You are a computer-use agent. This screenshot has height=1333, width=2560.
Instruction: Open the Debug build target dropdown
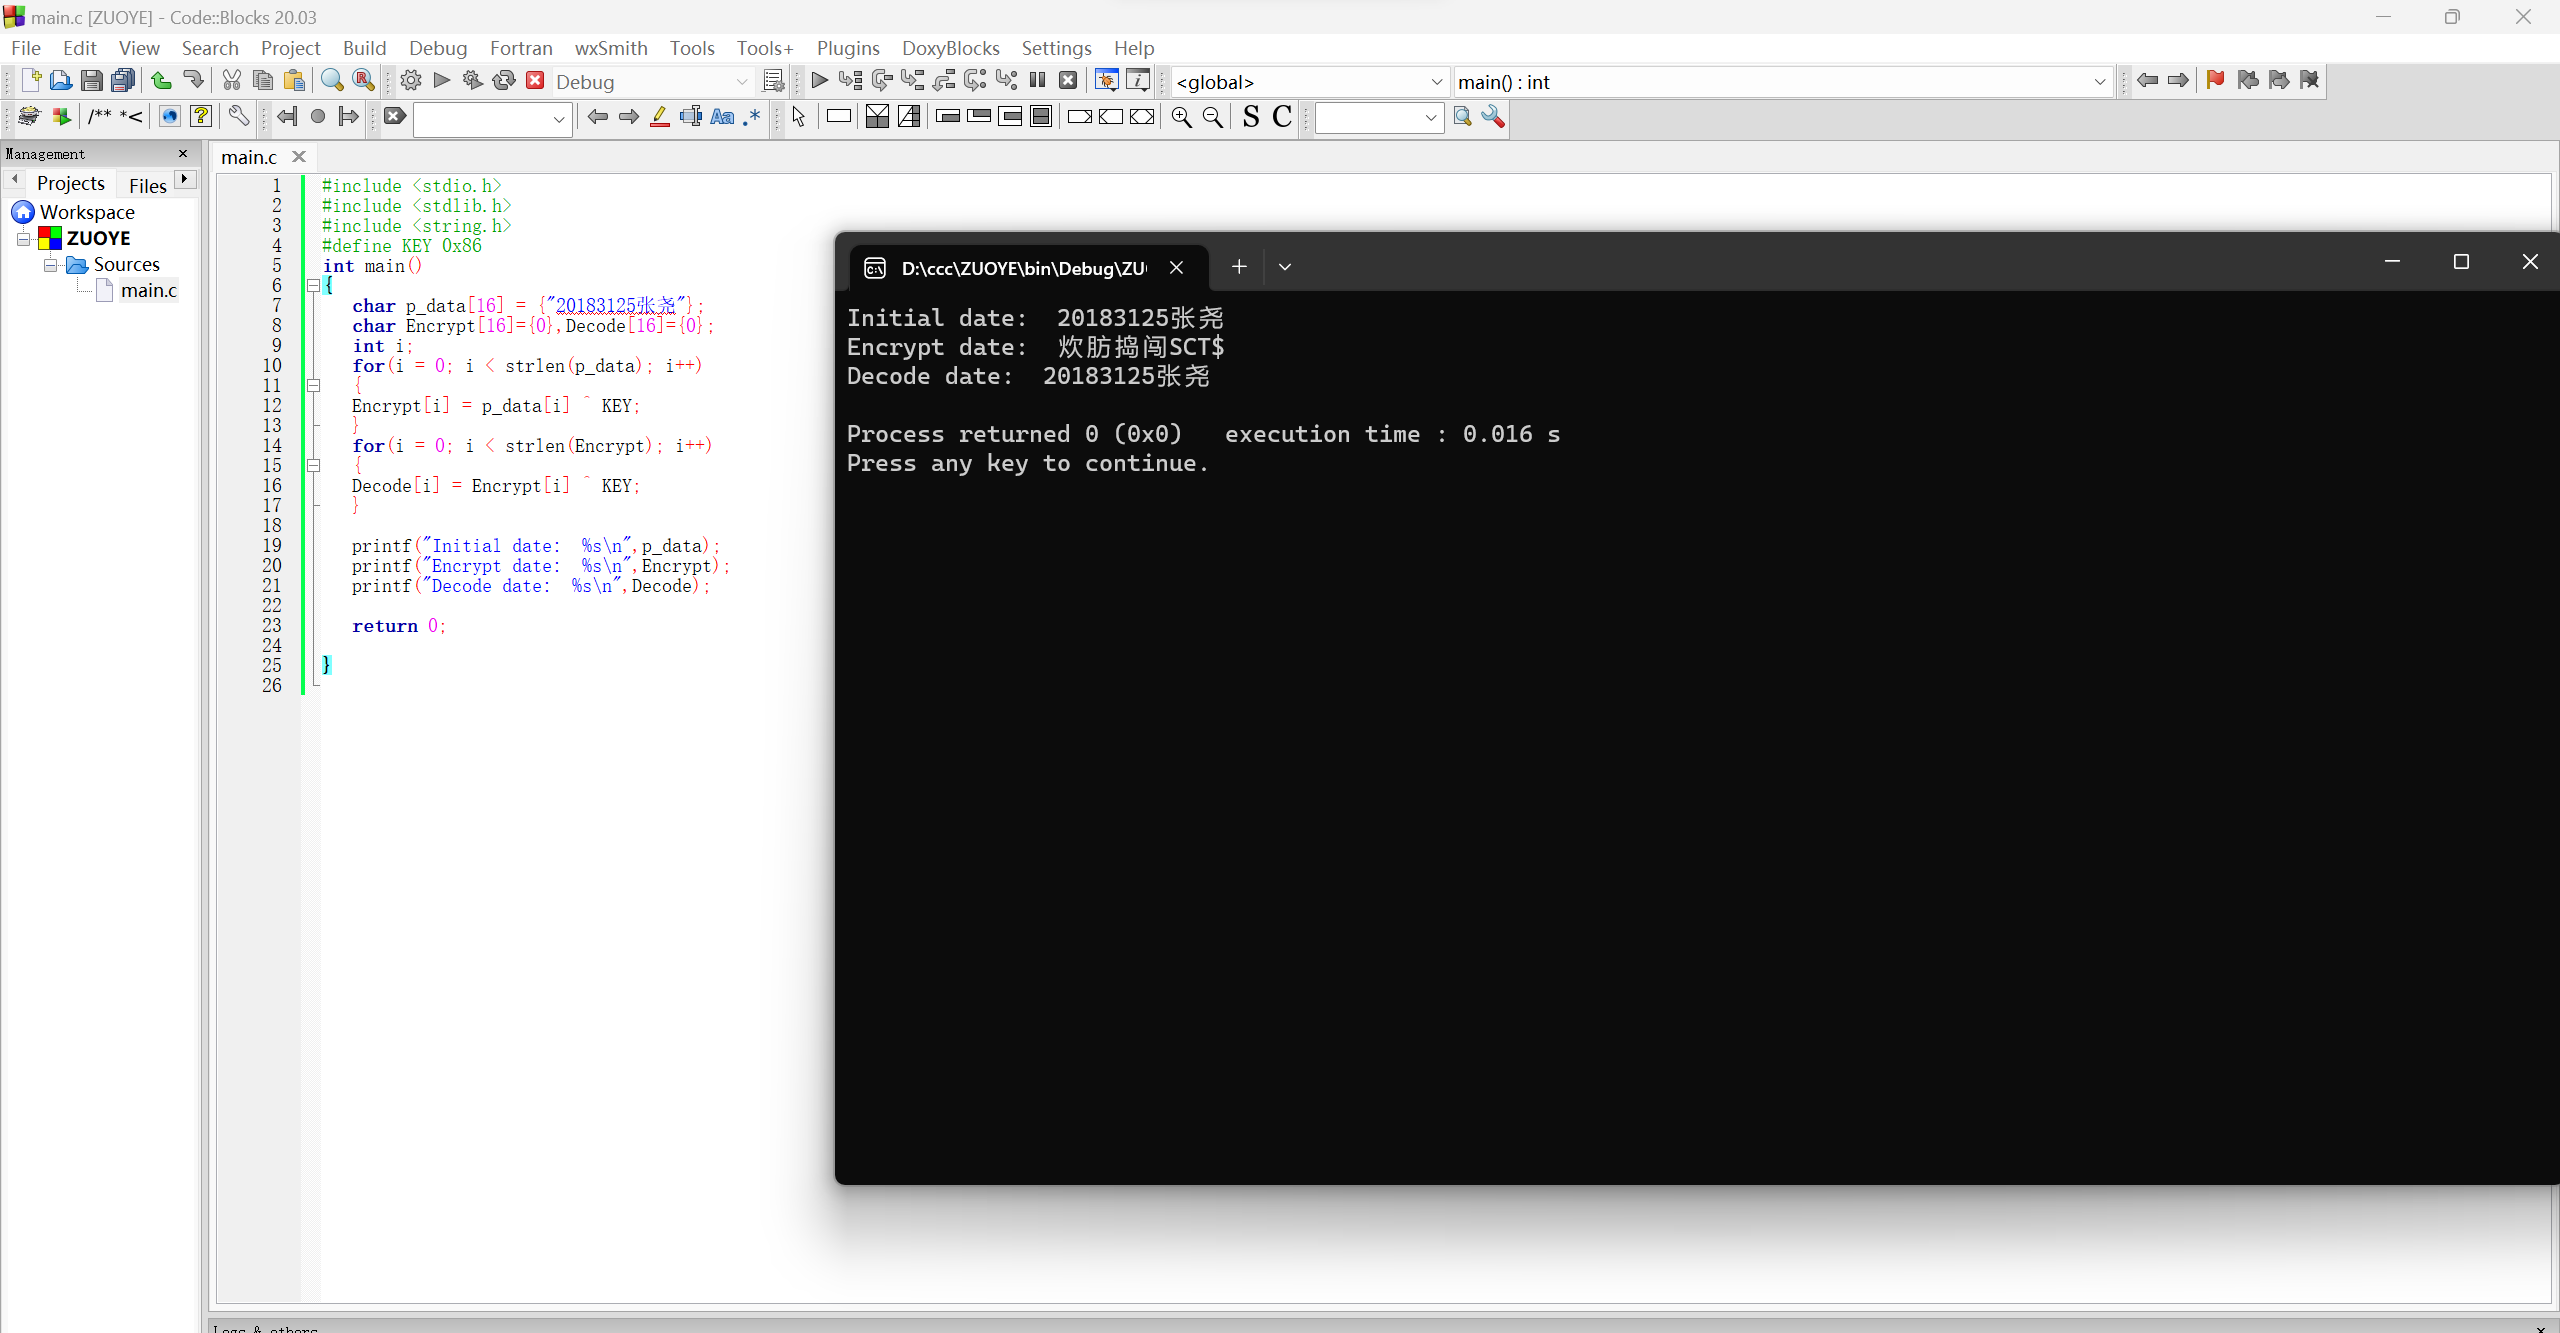(741, 82)
